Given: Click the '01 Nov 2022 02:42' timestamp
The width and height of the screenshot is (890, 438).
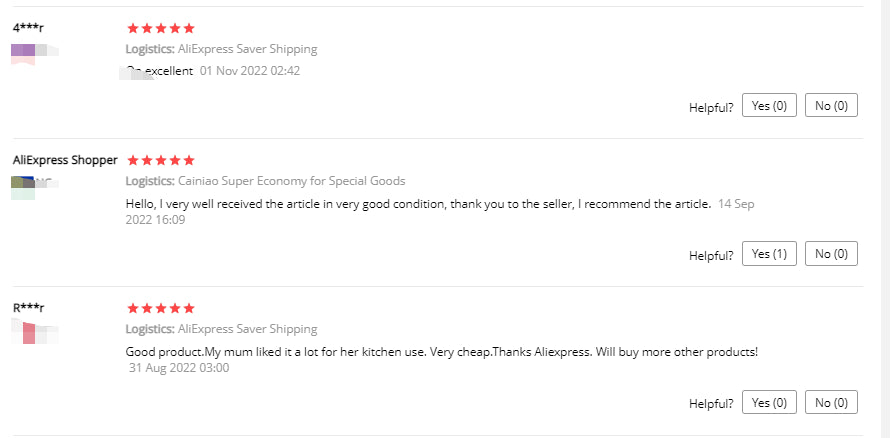Looking at the screenshot, I should click(x=250, y=71).
